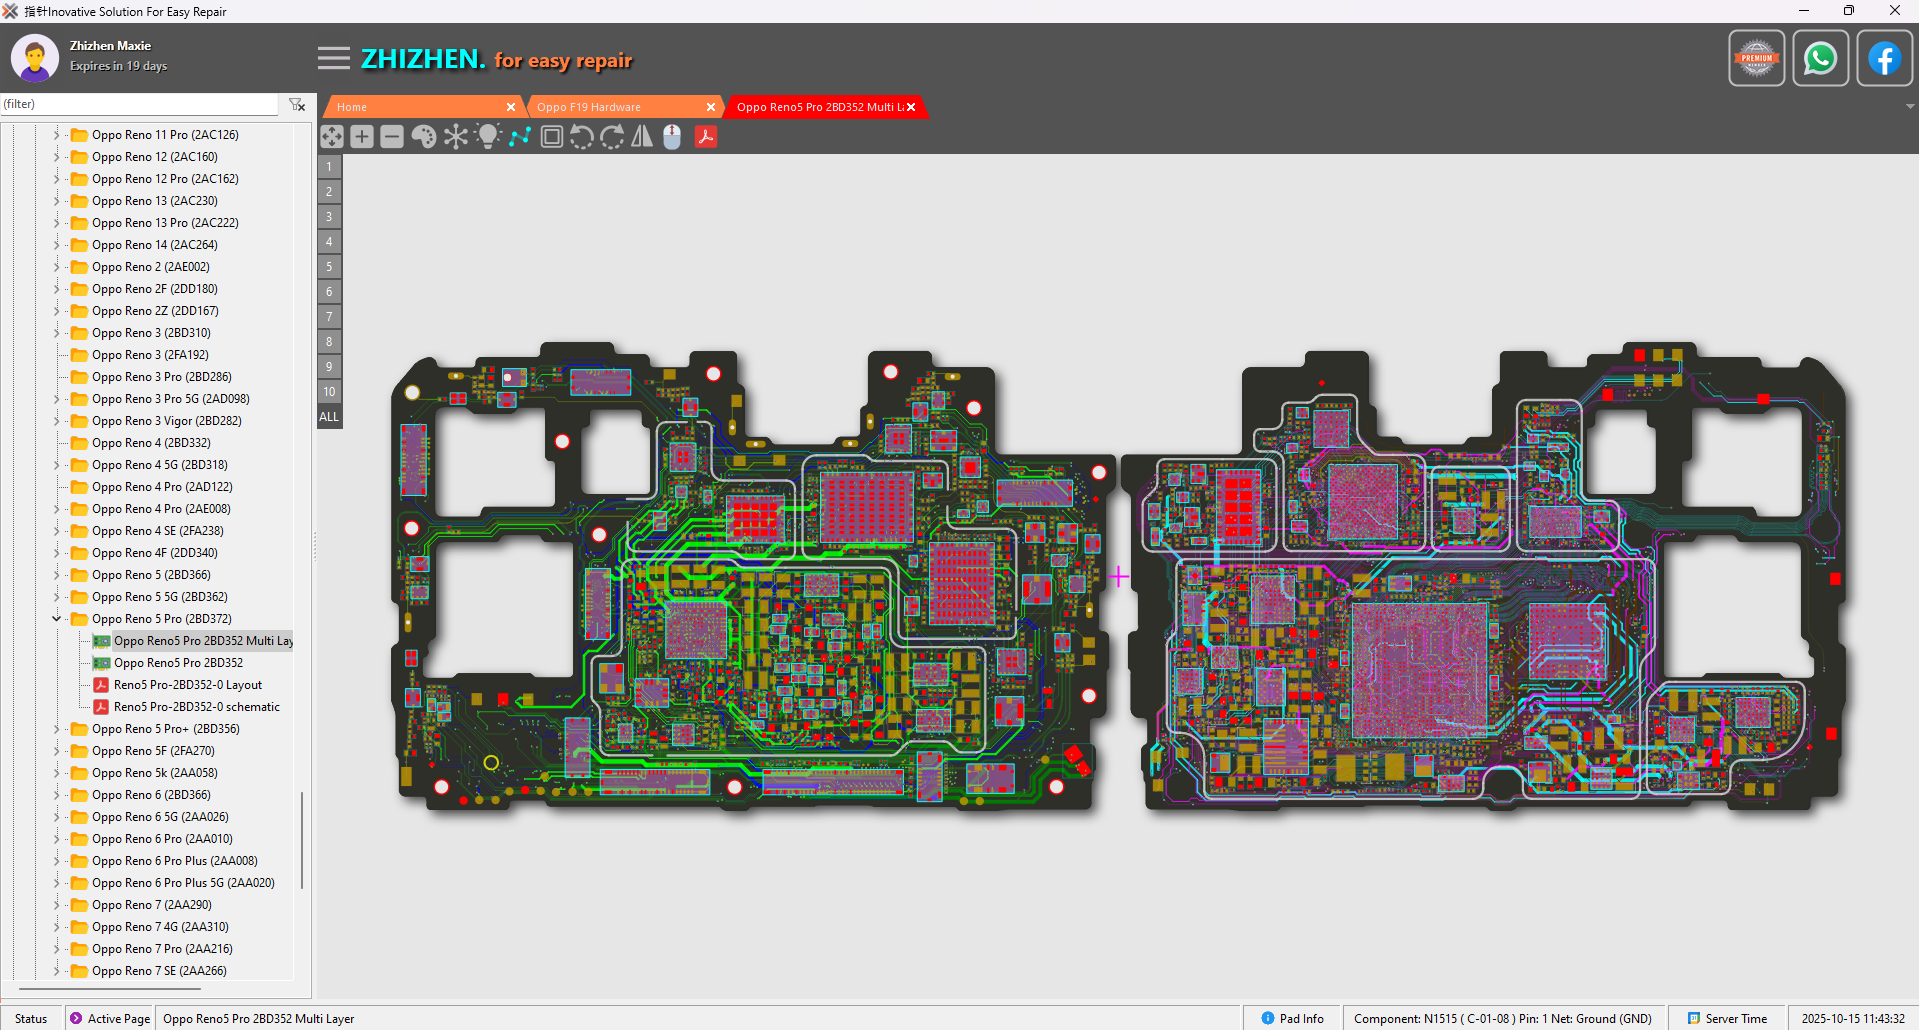
Task: Close the Home tab
Action: coord(511,107)
